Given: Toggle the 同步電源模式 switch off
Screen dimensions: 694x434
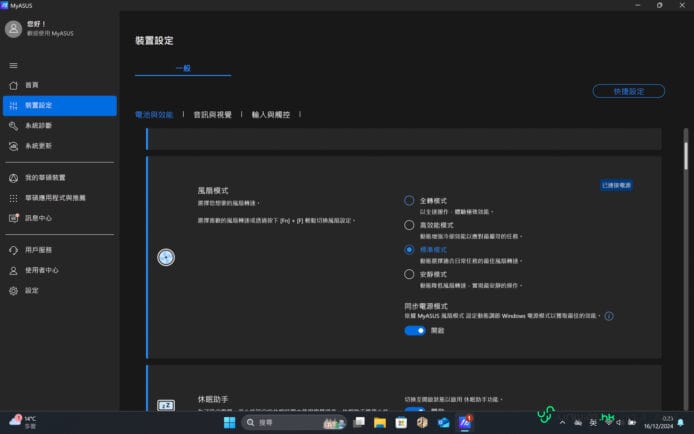Looking at the screenshot, I should click(415, 330).
